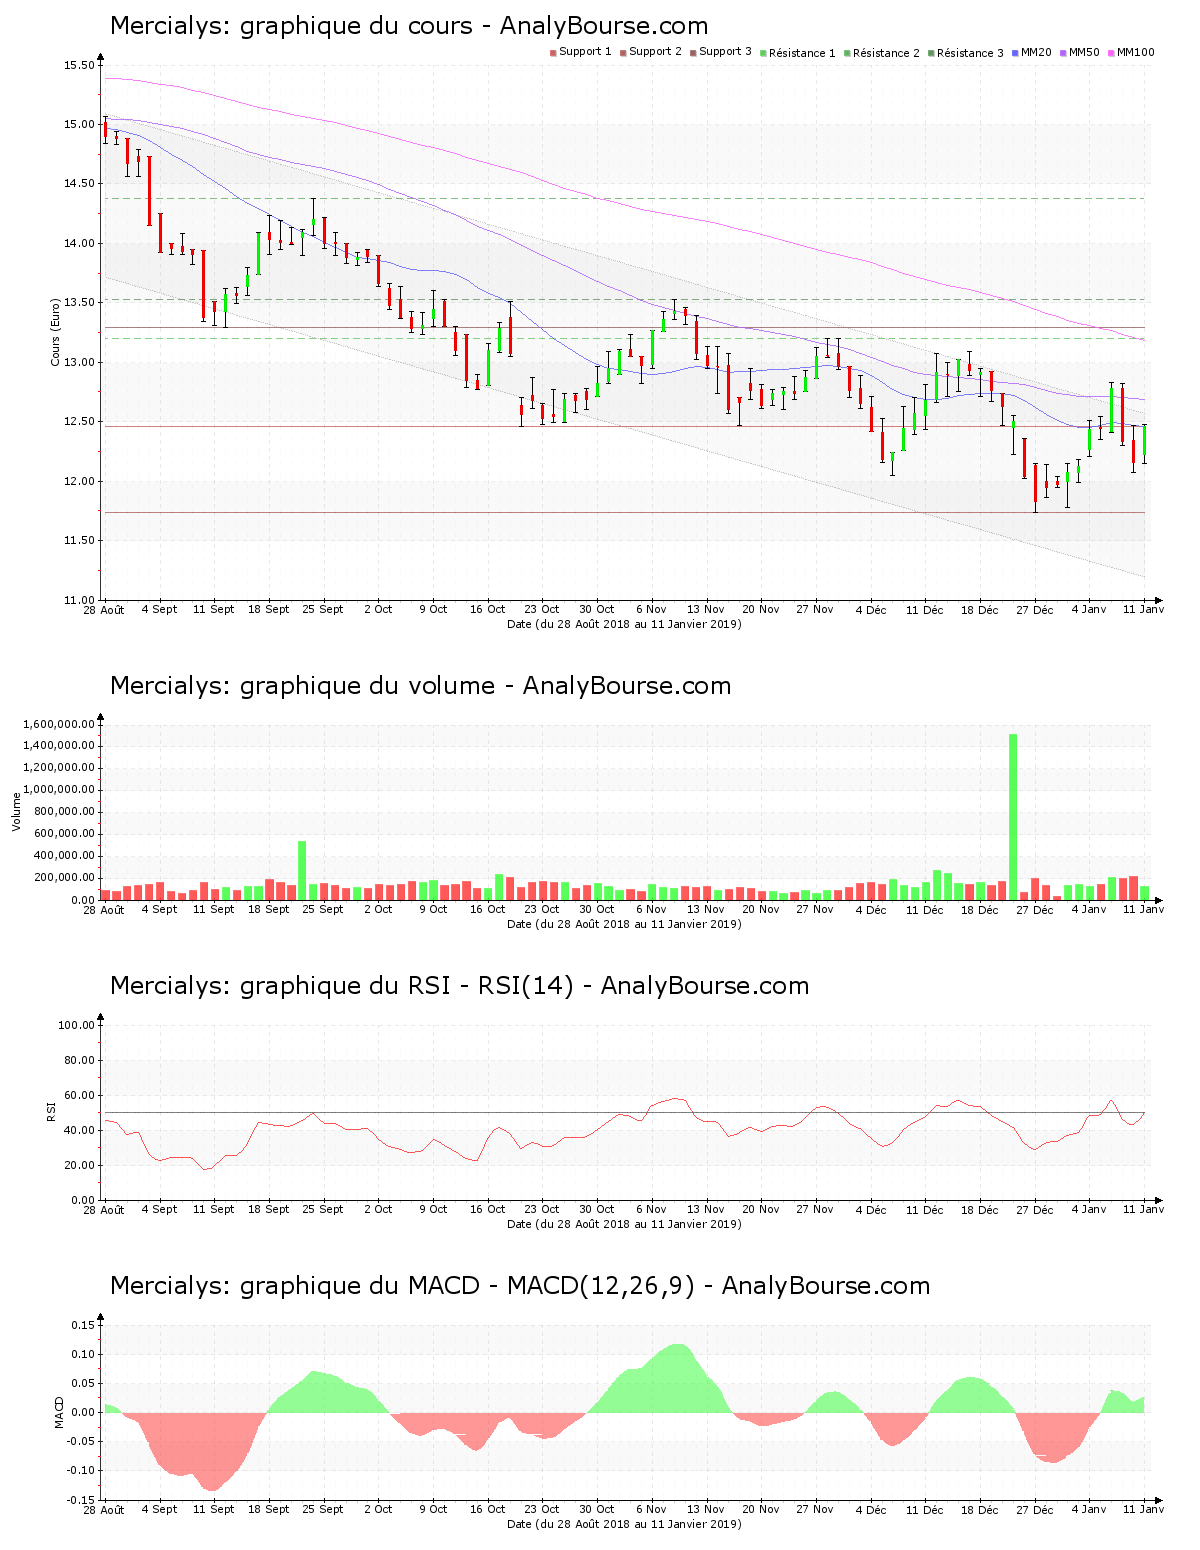Select the Résistance 3 legend entry
1200x1550 pixels.
(965, 53)
